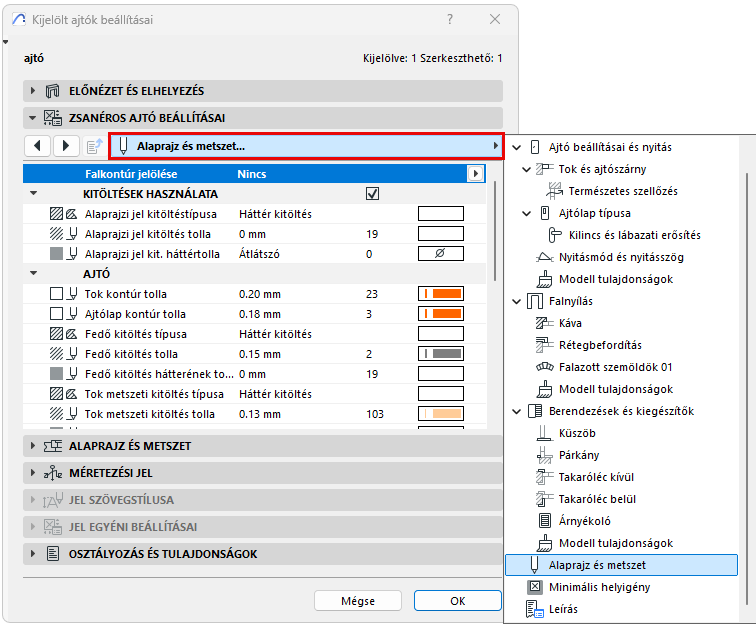Collapse Zsanéros ajtó beállításai panel
This screenshot has width=756, height=625.
coord(32,118)
